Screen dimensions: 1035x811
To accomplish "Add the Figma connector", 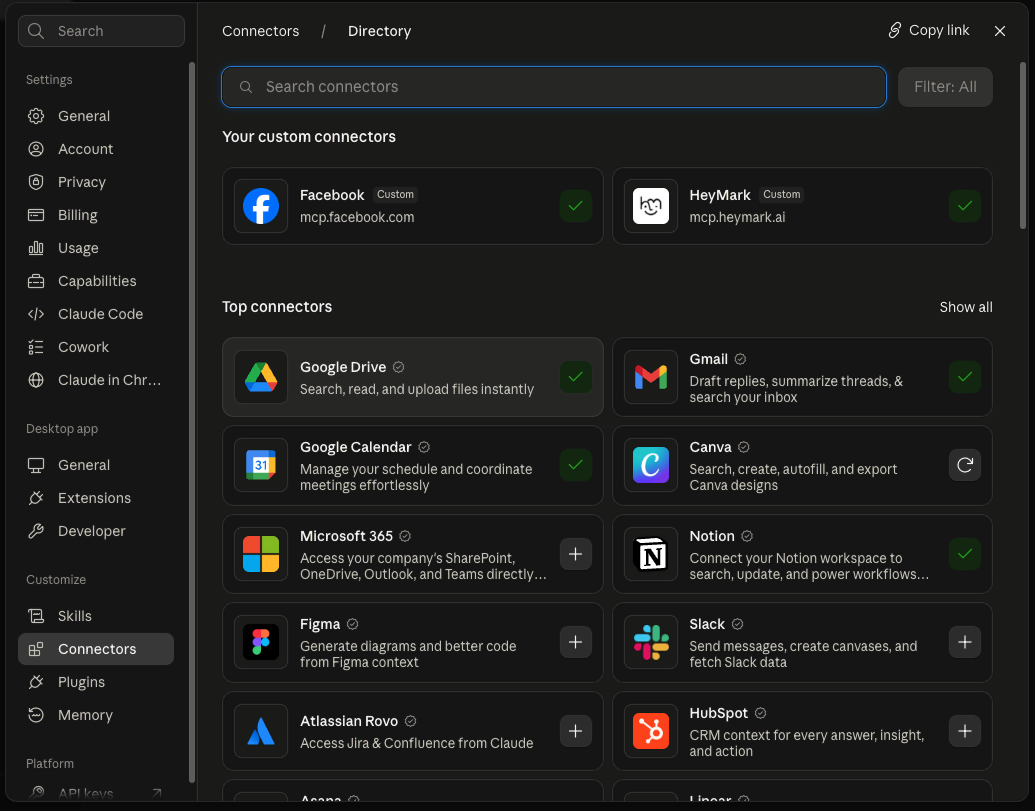I will click(x=576, y=642).
